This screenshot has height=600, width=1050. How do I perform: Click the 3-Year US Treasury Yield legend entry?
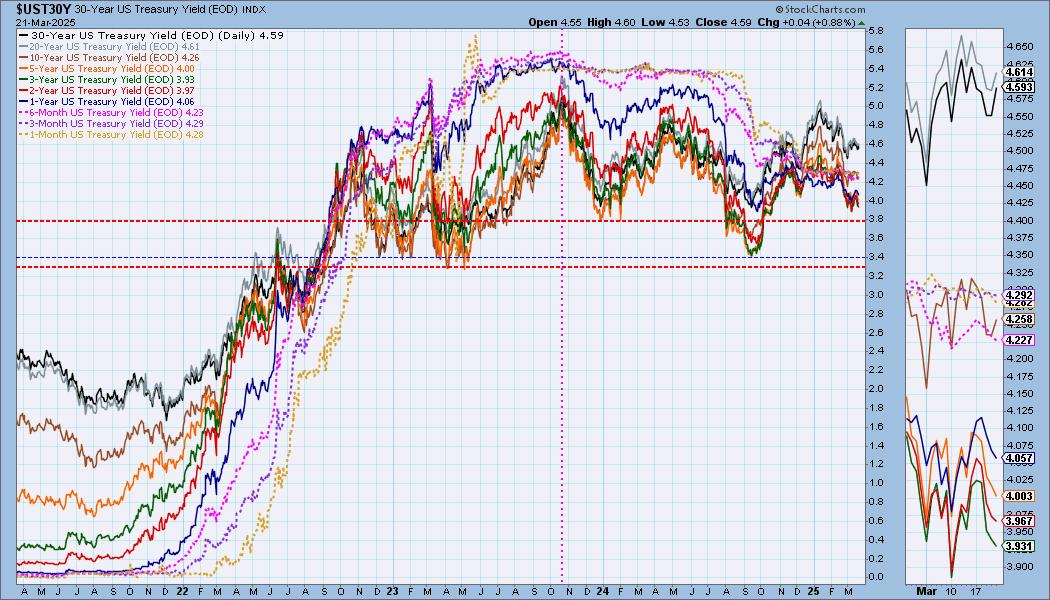pos(107,80)
